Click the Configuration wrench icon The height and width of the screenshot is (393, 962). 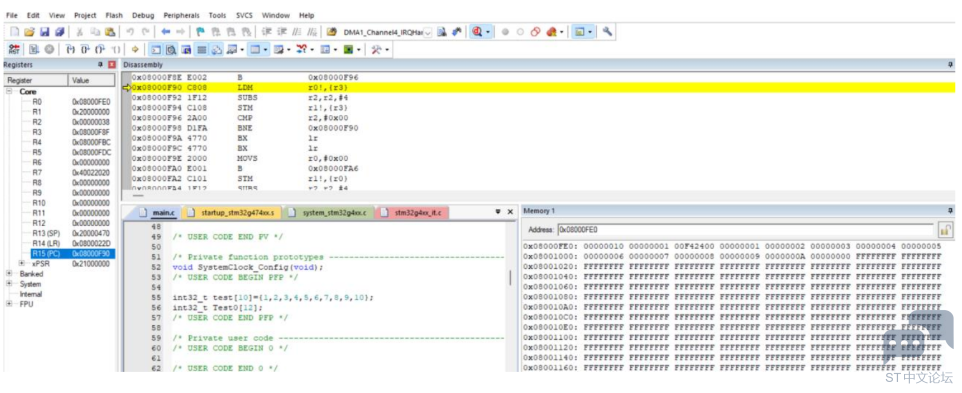click(x=607, y=32)
